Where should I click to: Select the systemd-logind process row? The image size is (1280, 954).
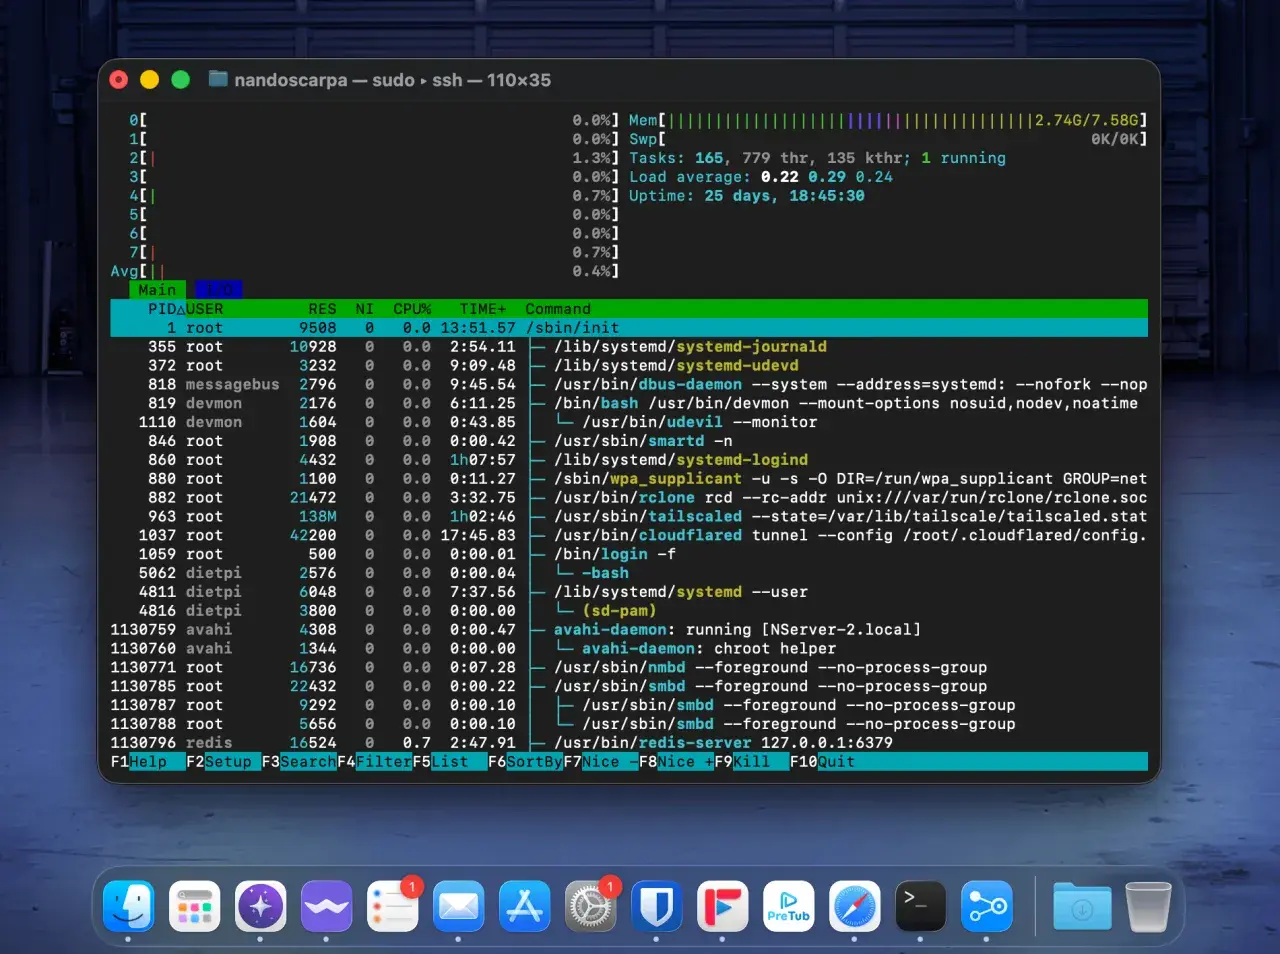coord(629,460)
